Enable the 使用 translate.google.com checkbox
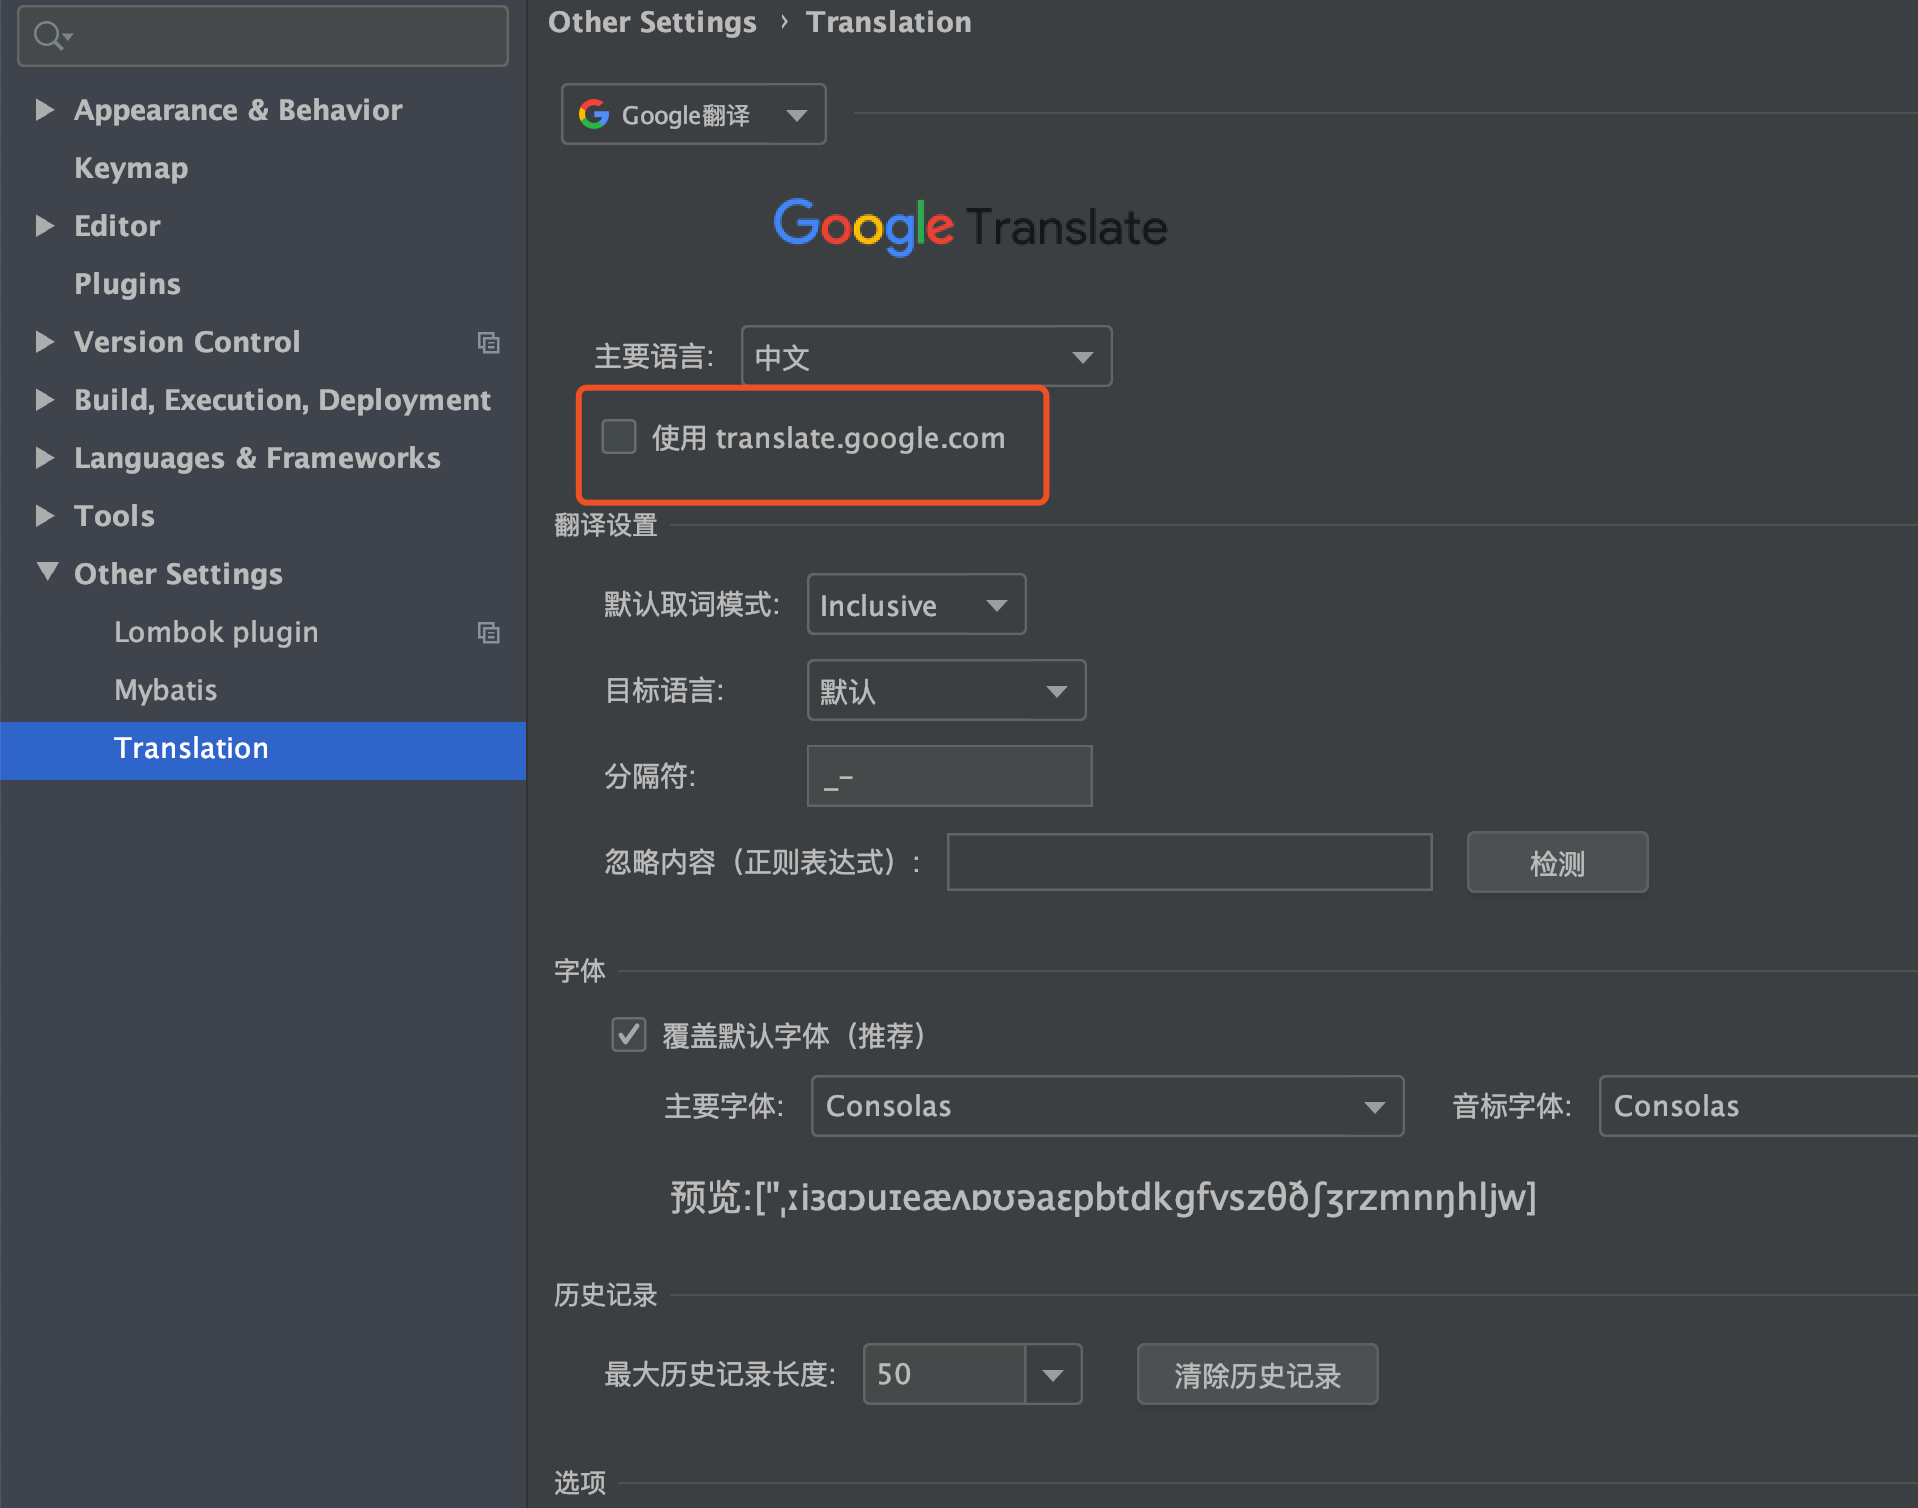This screenshot has width=1918, height=1508. 618,436
